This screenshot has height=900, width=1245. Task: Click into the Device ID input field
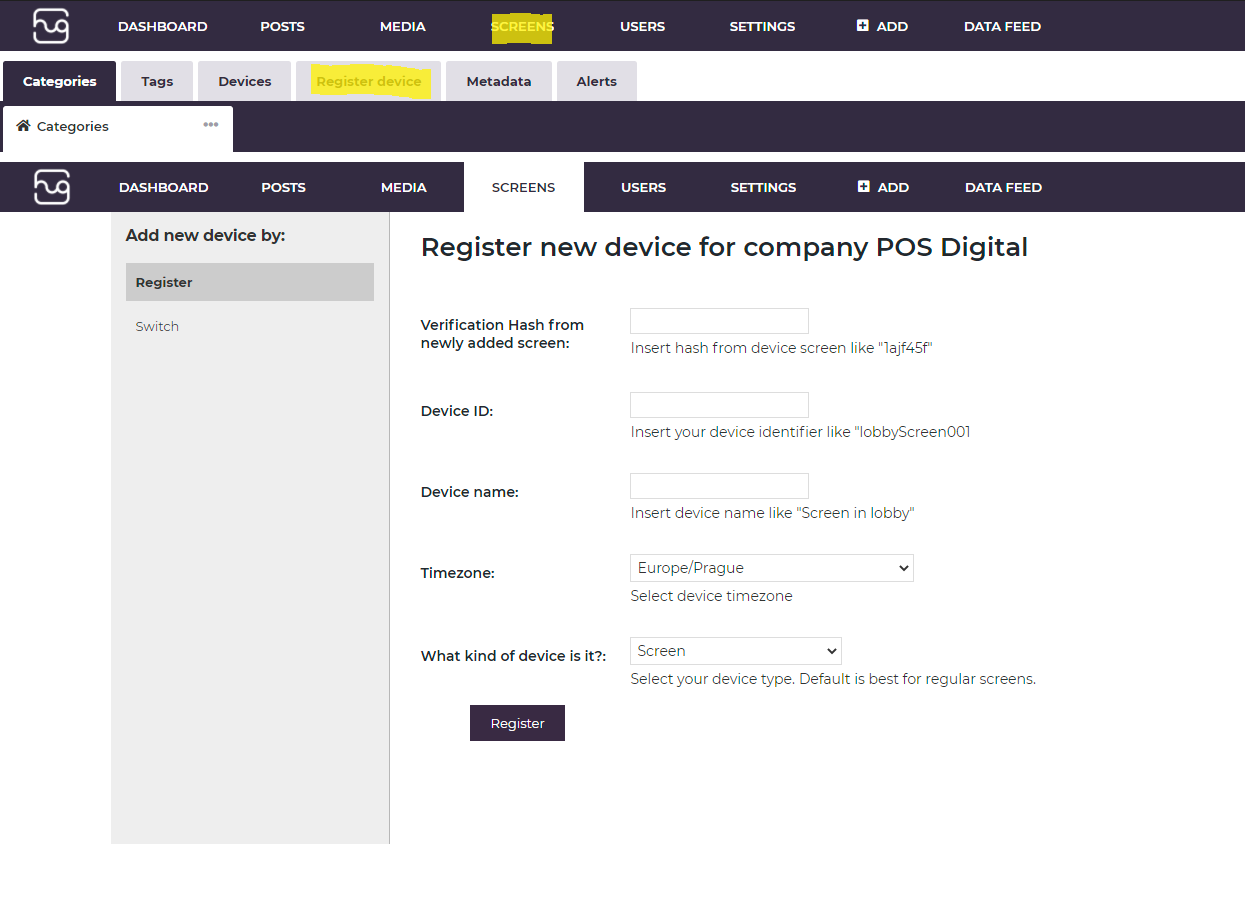point(719,405)
